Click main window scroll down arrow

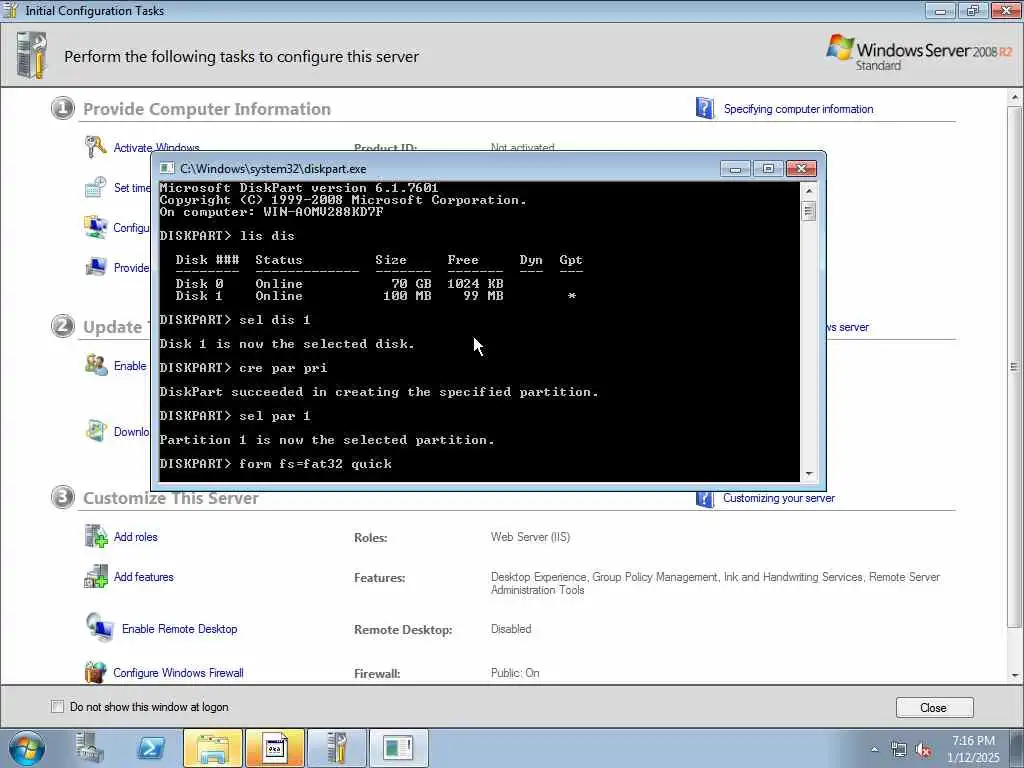tap(1014, 675)
